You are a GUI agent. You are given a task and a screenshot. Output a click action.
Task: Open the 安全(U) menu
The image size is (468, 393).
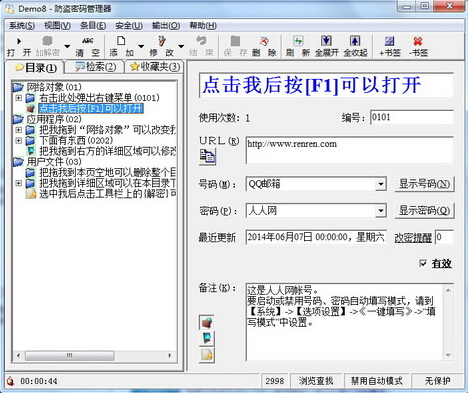(129, 26)
